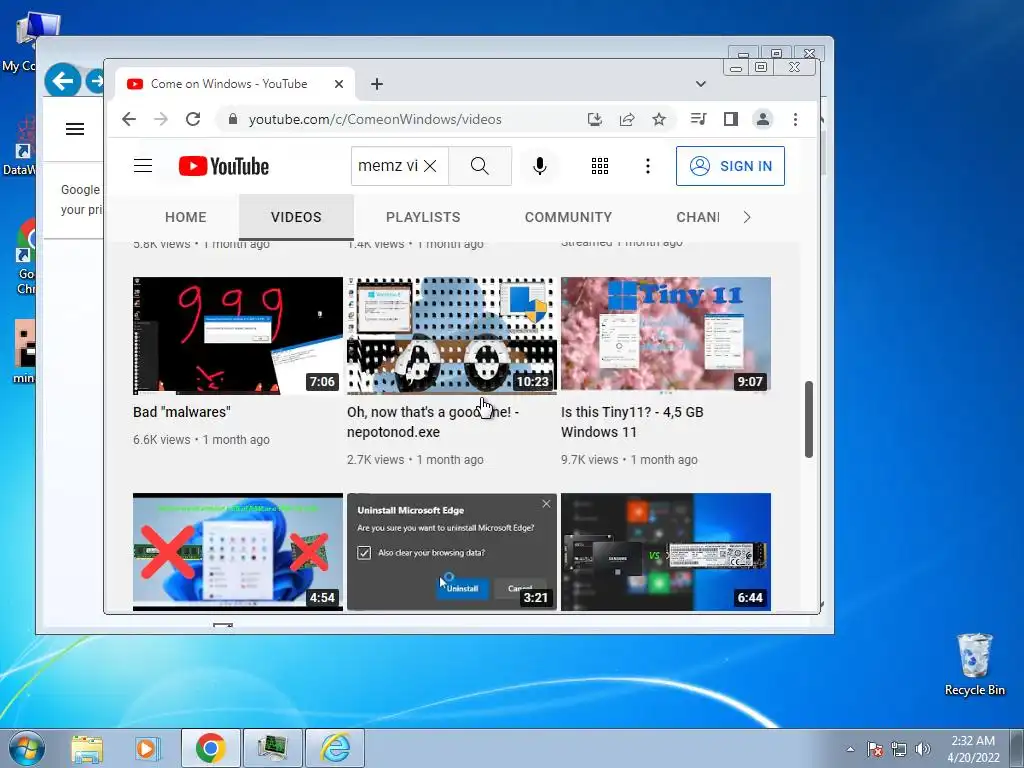The height and width of the screenshot is (768, 1024).
Task: Click the padlock site info icon
Action: pos(232,119)
